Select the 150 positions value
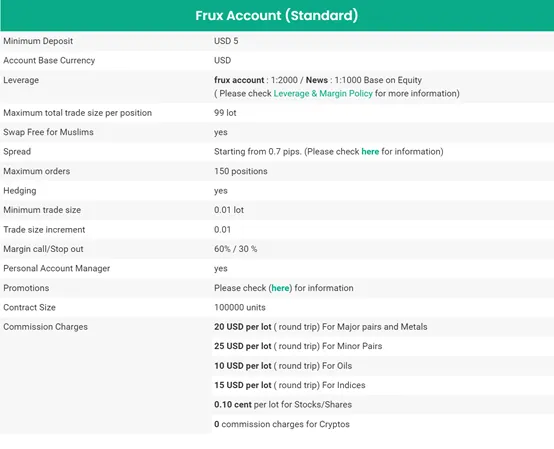This screenshot has width=554, height=449. [x=241, y=171]
